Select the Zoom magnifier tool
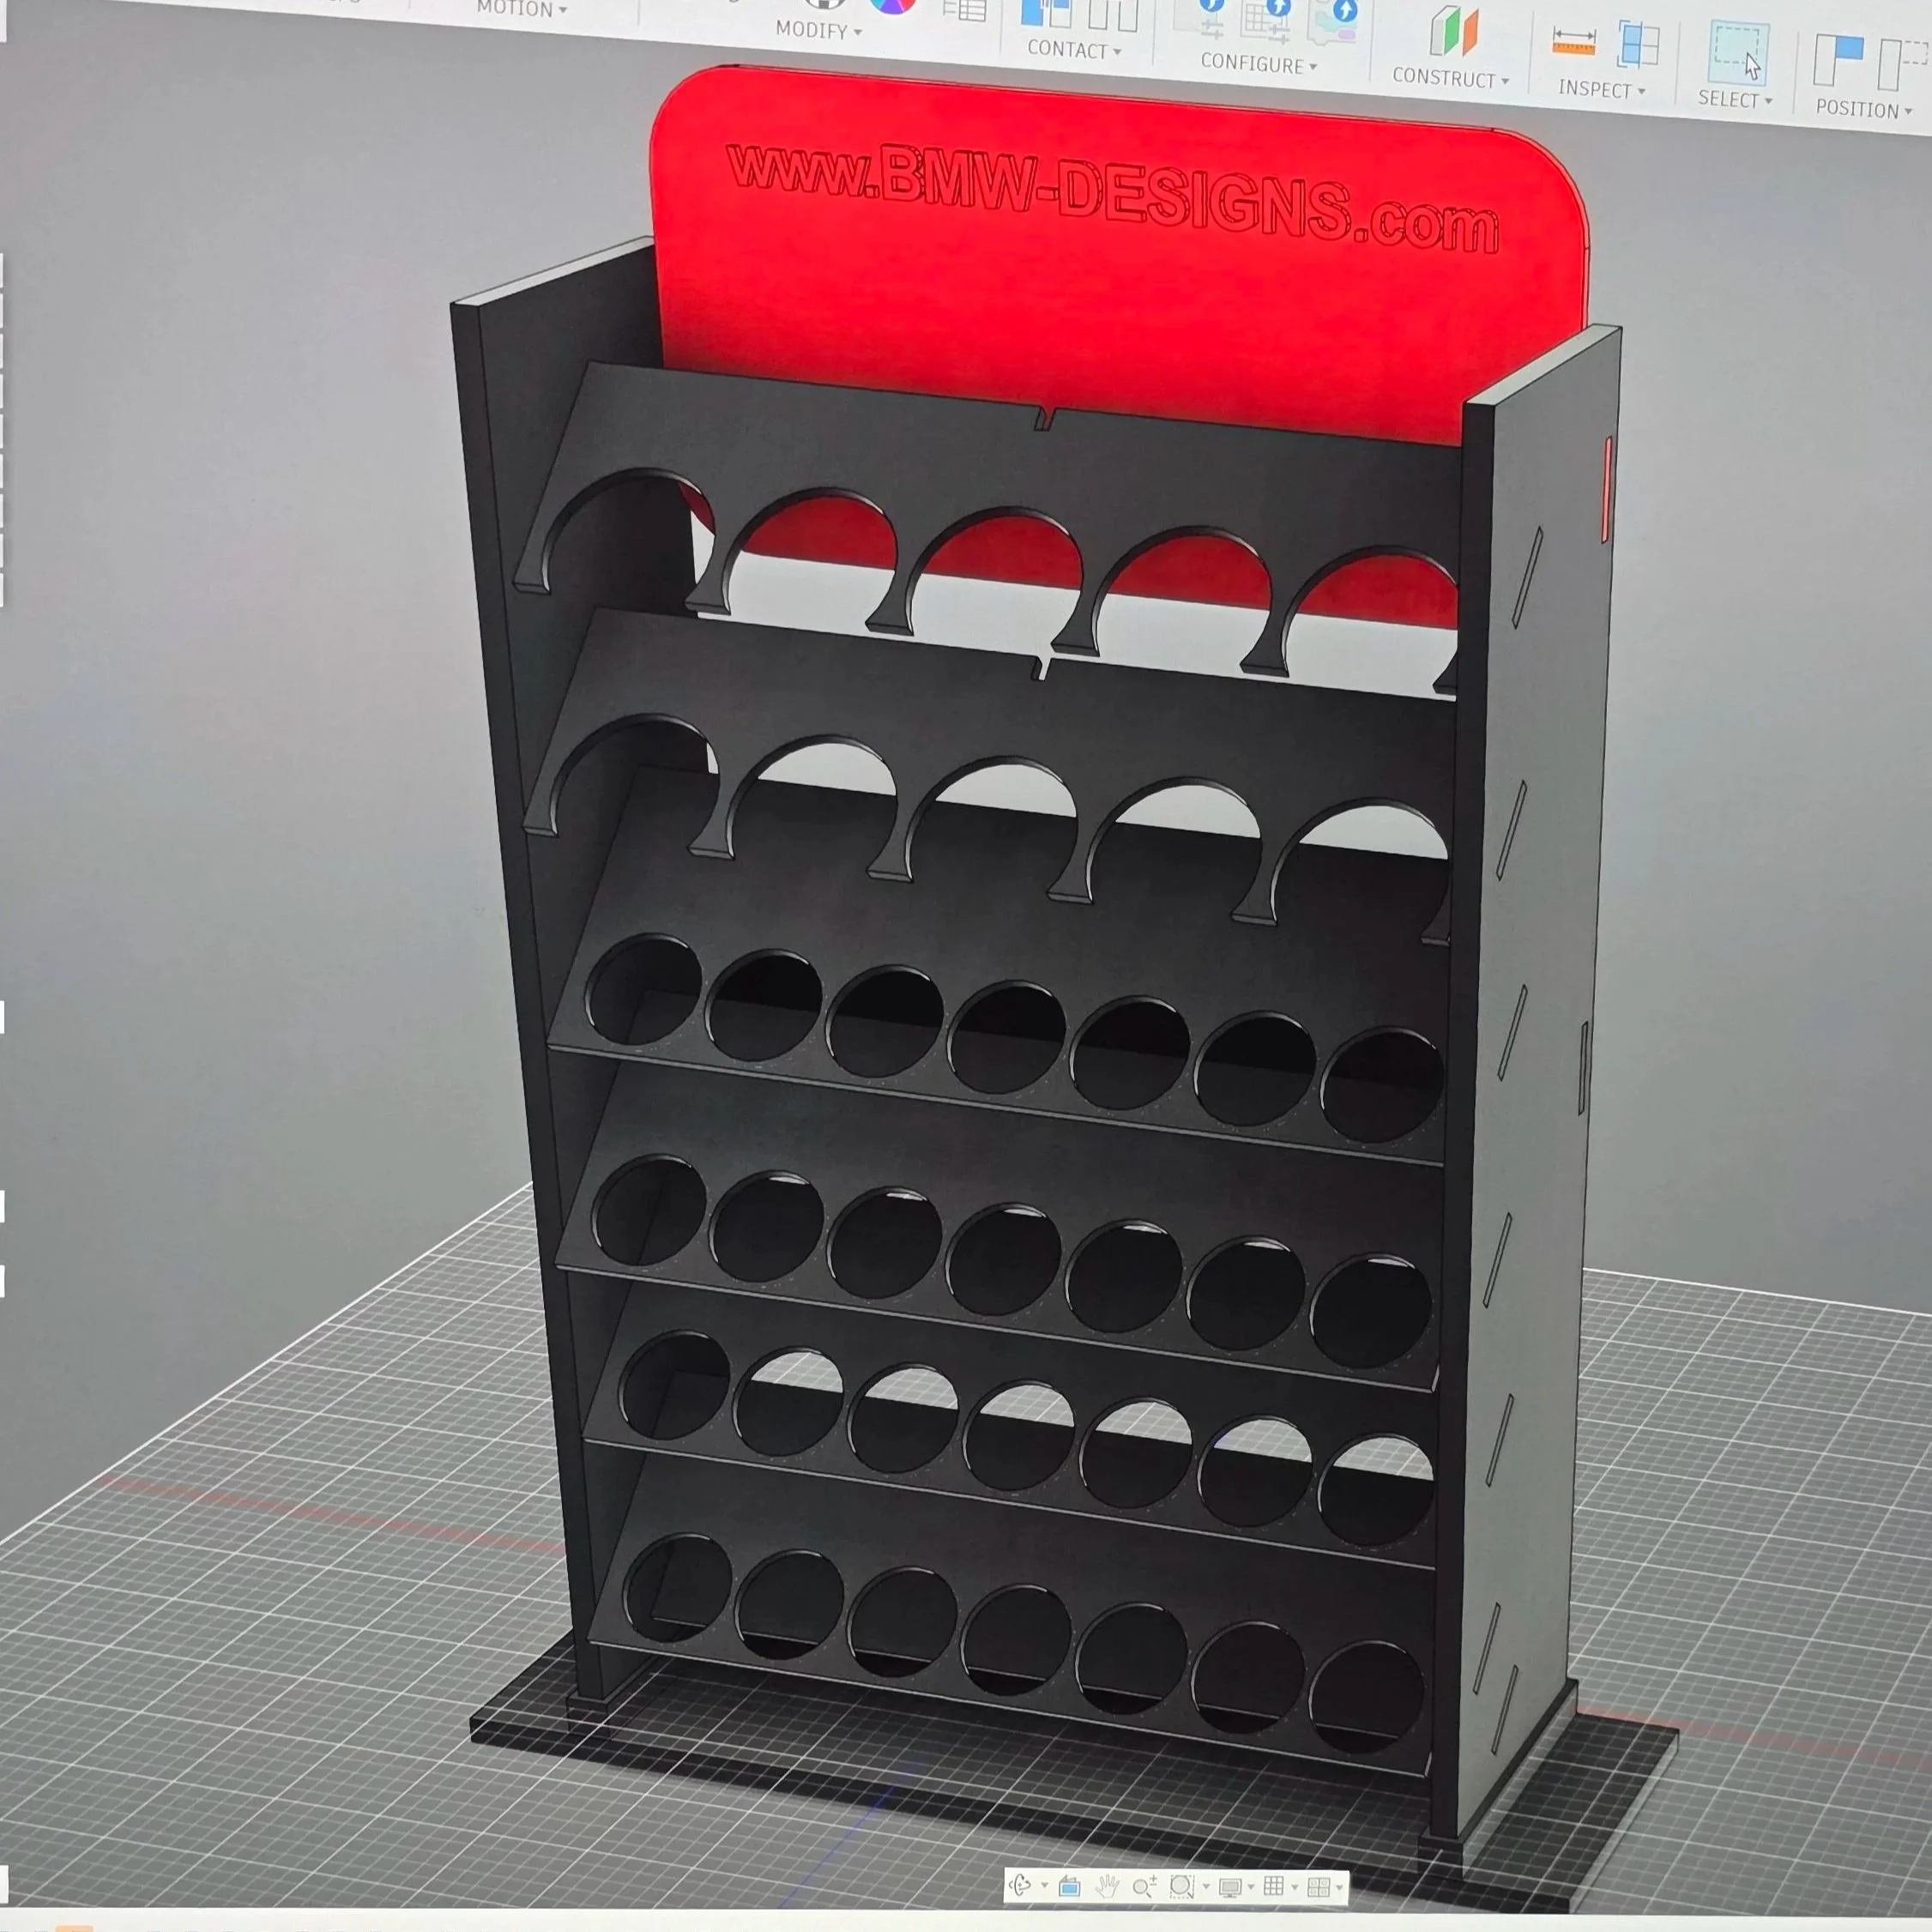This screenshot has width=1932, height=1932. point(1145,1886)
